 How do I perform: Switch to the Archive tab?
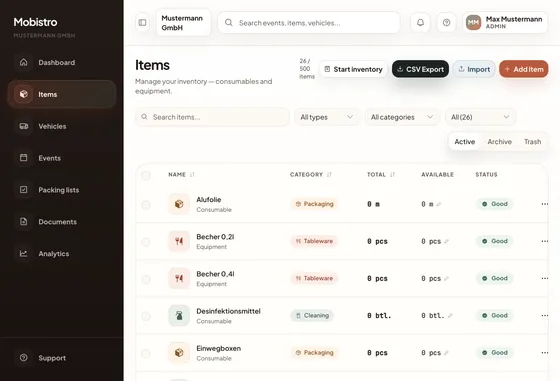click(500, 142)
